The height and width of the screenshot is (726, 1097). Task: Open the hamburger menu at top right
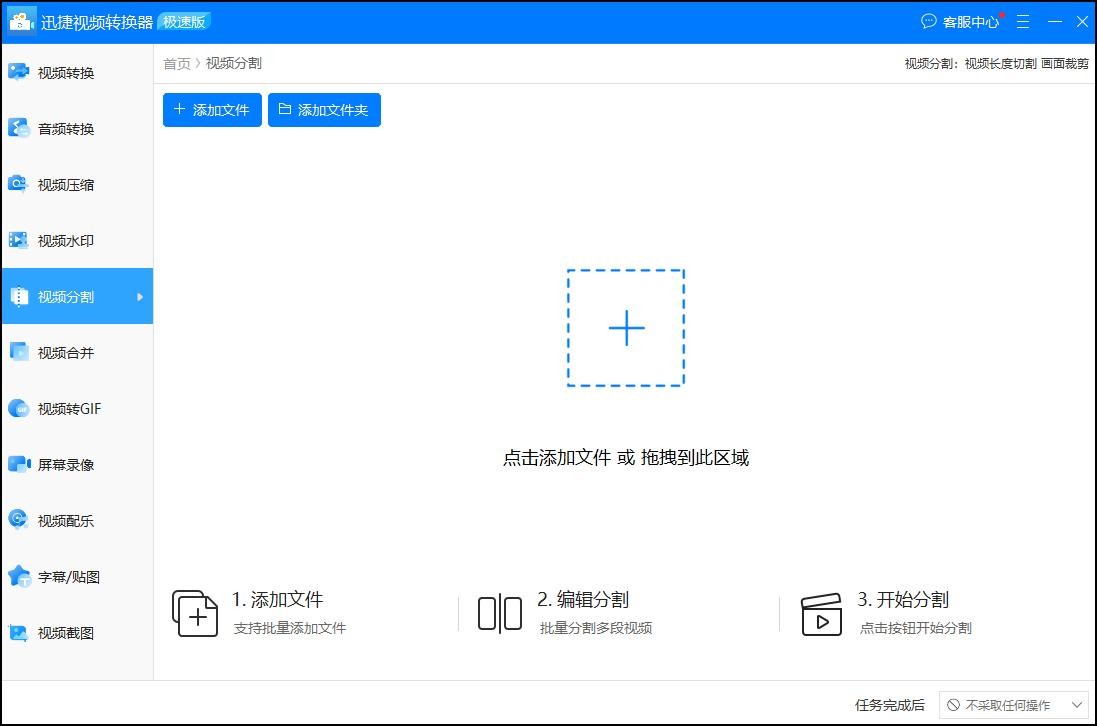pyautogui.click(x=1022, y=21)
